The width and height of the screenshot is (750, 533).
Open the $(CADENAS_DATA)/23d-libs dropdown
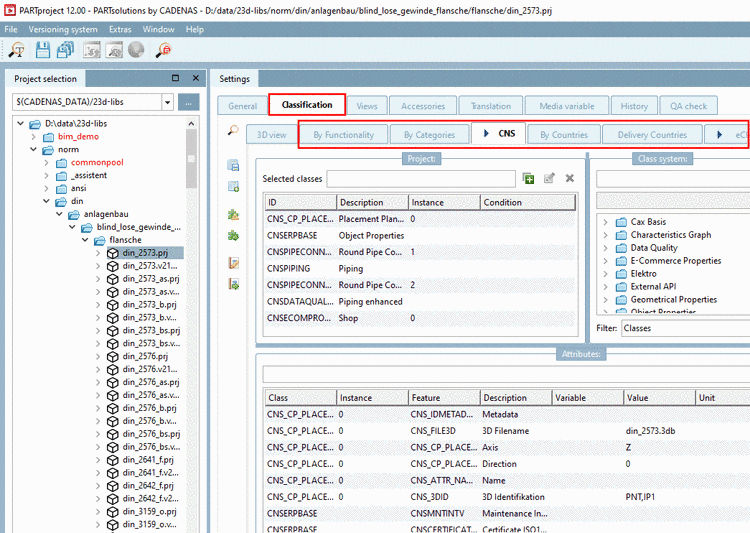[x=166, y=102]
